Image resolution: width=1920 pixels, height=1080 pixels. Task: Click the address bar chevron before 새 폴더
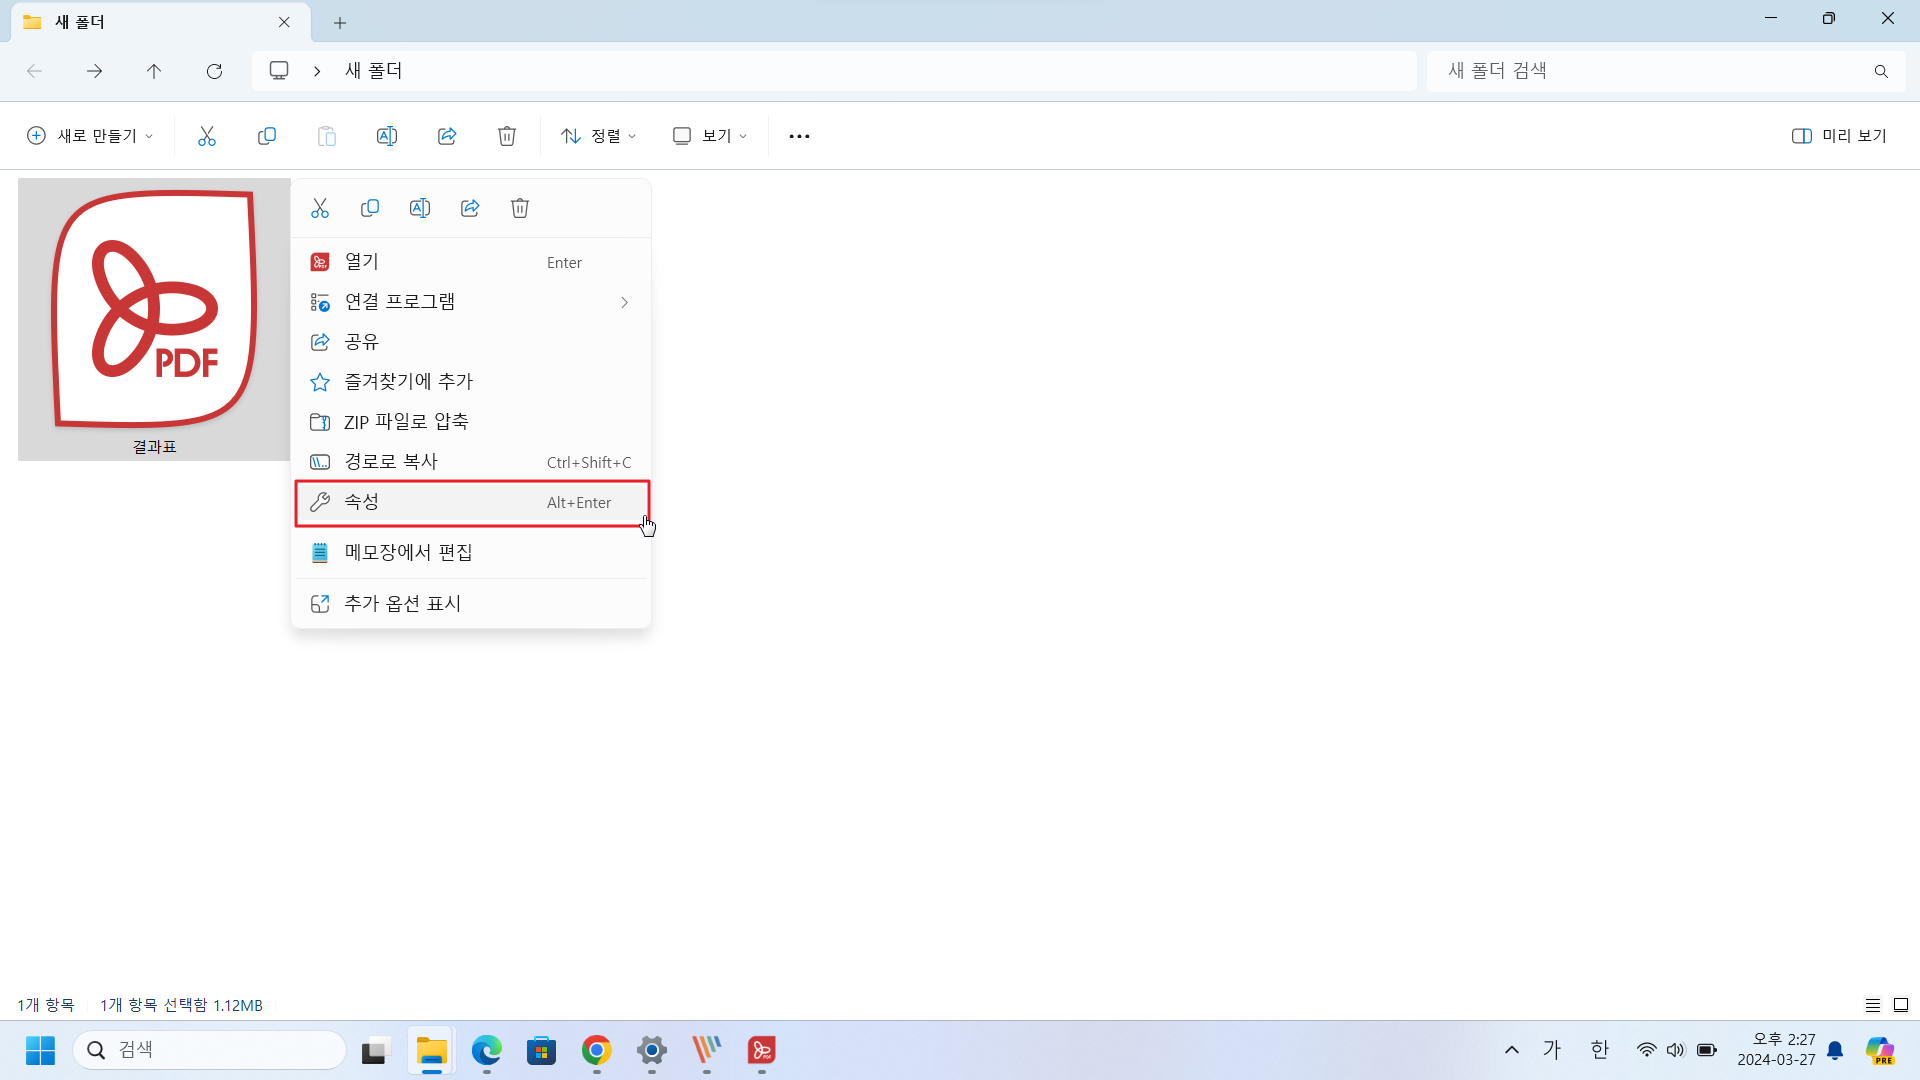point(317,71)
